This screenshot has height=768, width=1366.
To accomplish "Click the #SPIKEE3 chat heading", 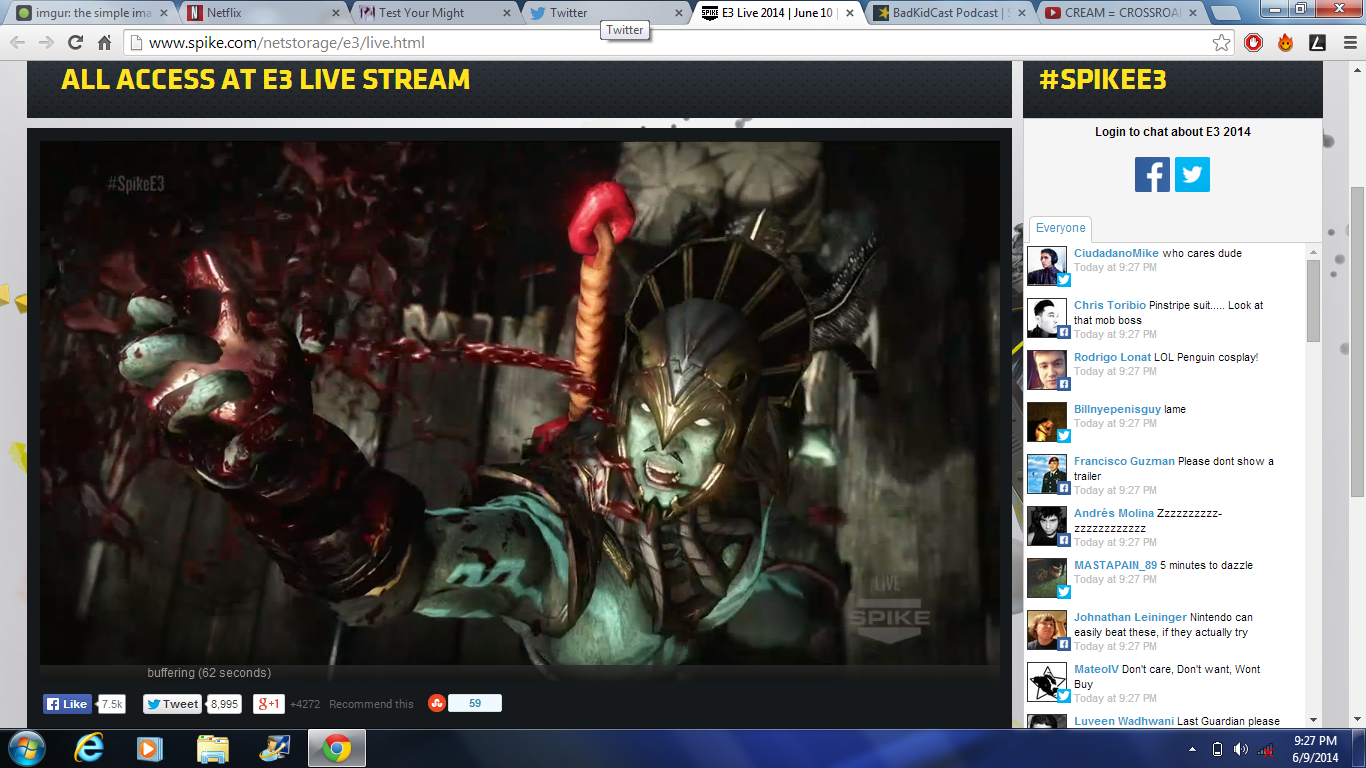I will (1103, 80).
